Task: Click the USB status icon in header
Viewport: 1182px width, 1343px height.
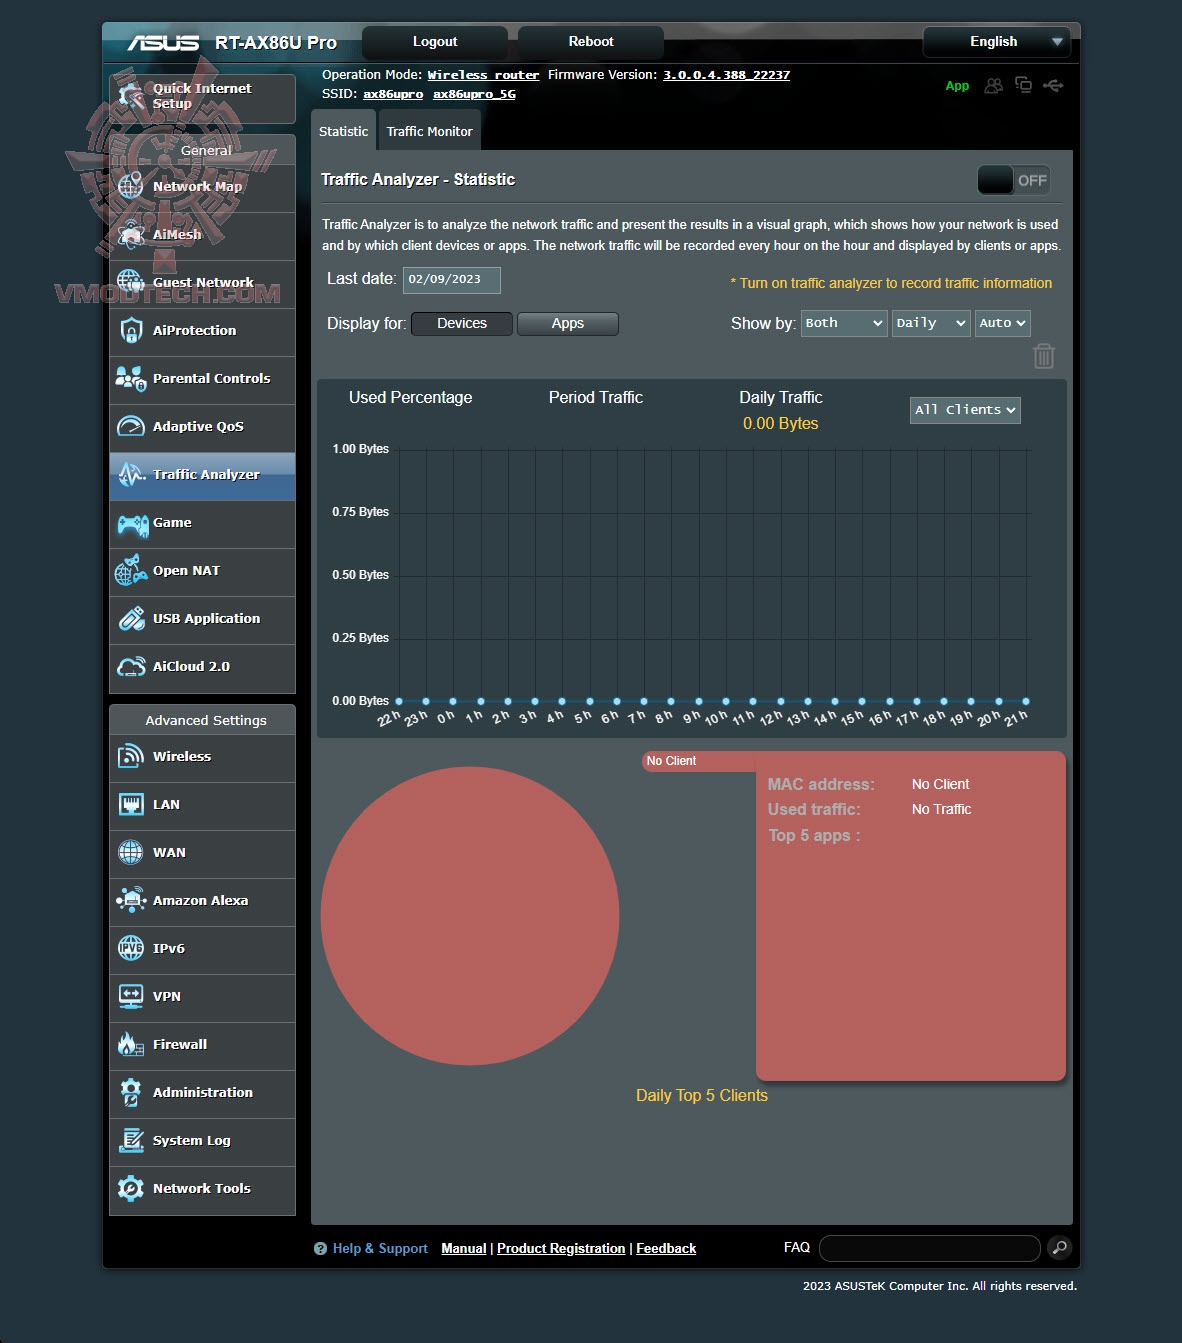Action: point(1053,85)
